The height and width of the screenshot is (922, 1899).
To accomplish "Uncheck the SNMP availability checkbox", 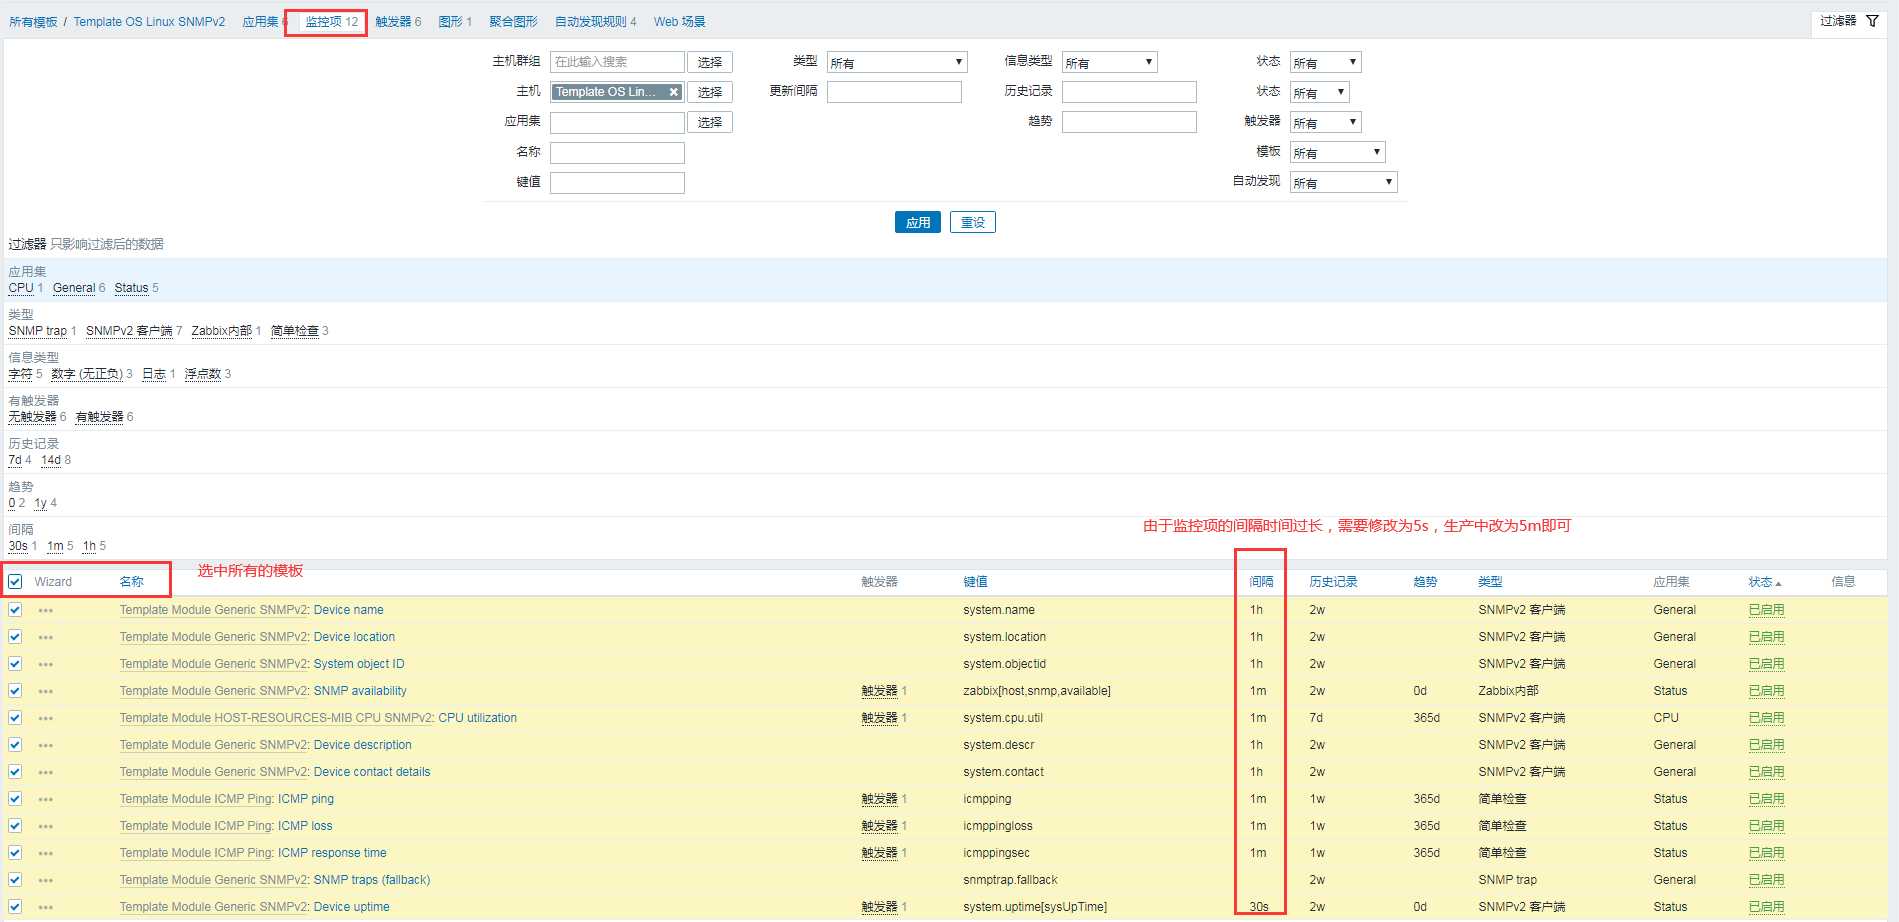I will 15,690.
